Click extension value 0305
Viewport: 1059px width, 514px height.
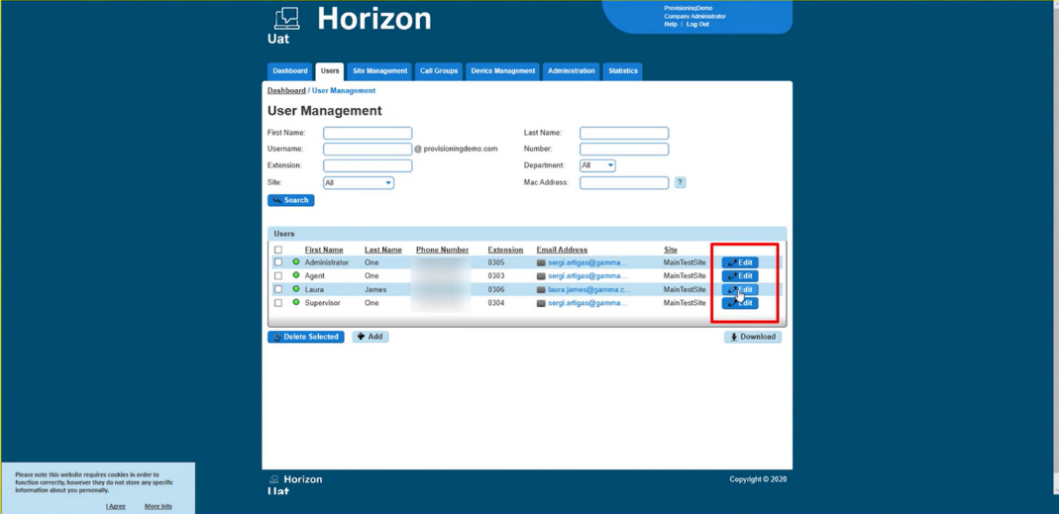(x=496, y=263)
